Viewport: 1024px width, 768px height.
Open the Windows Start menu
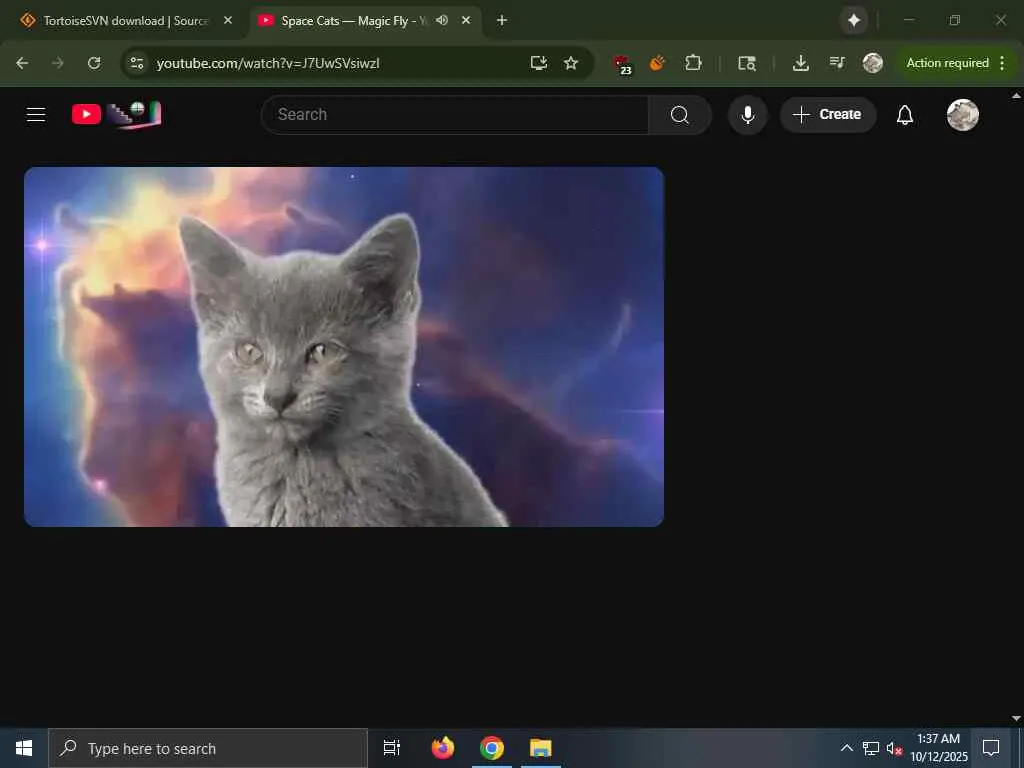tap(24, 748)
